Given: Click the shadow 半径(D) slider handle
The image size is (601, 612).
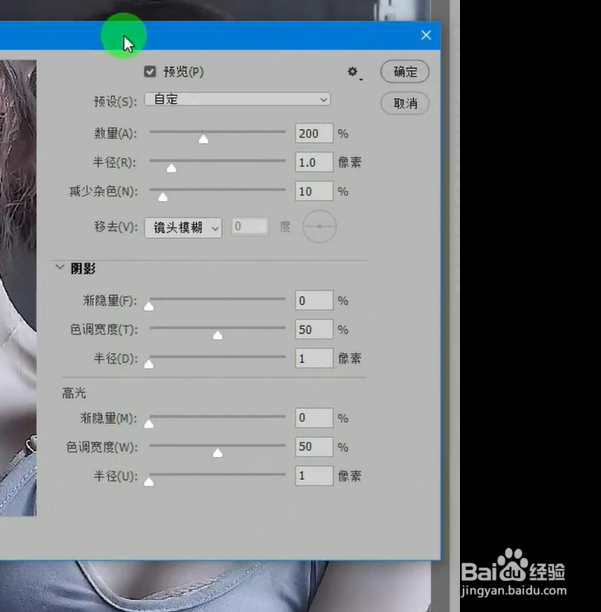Looking at the screenshot, I should tap(149, 364).
